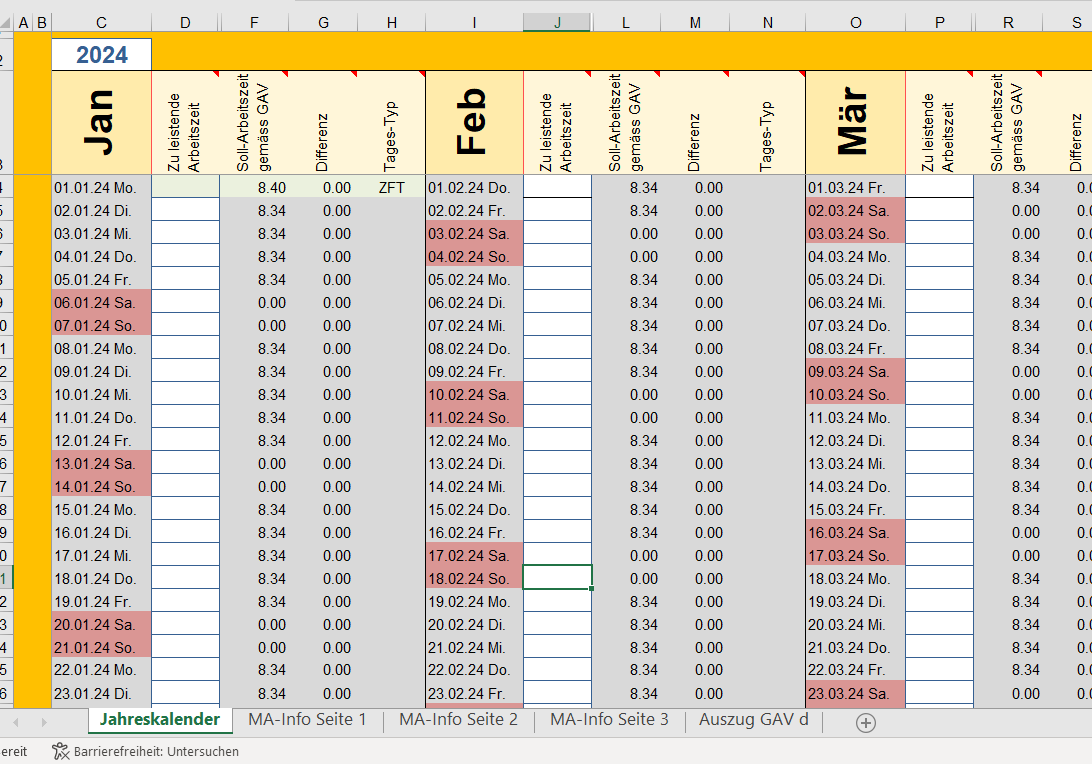1092x764 pixels.
Task: Select the Feb month header cell
Action: coord(474,122)
